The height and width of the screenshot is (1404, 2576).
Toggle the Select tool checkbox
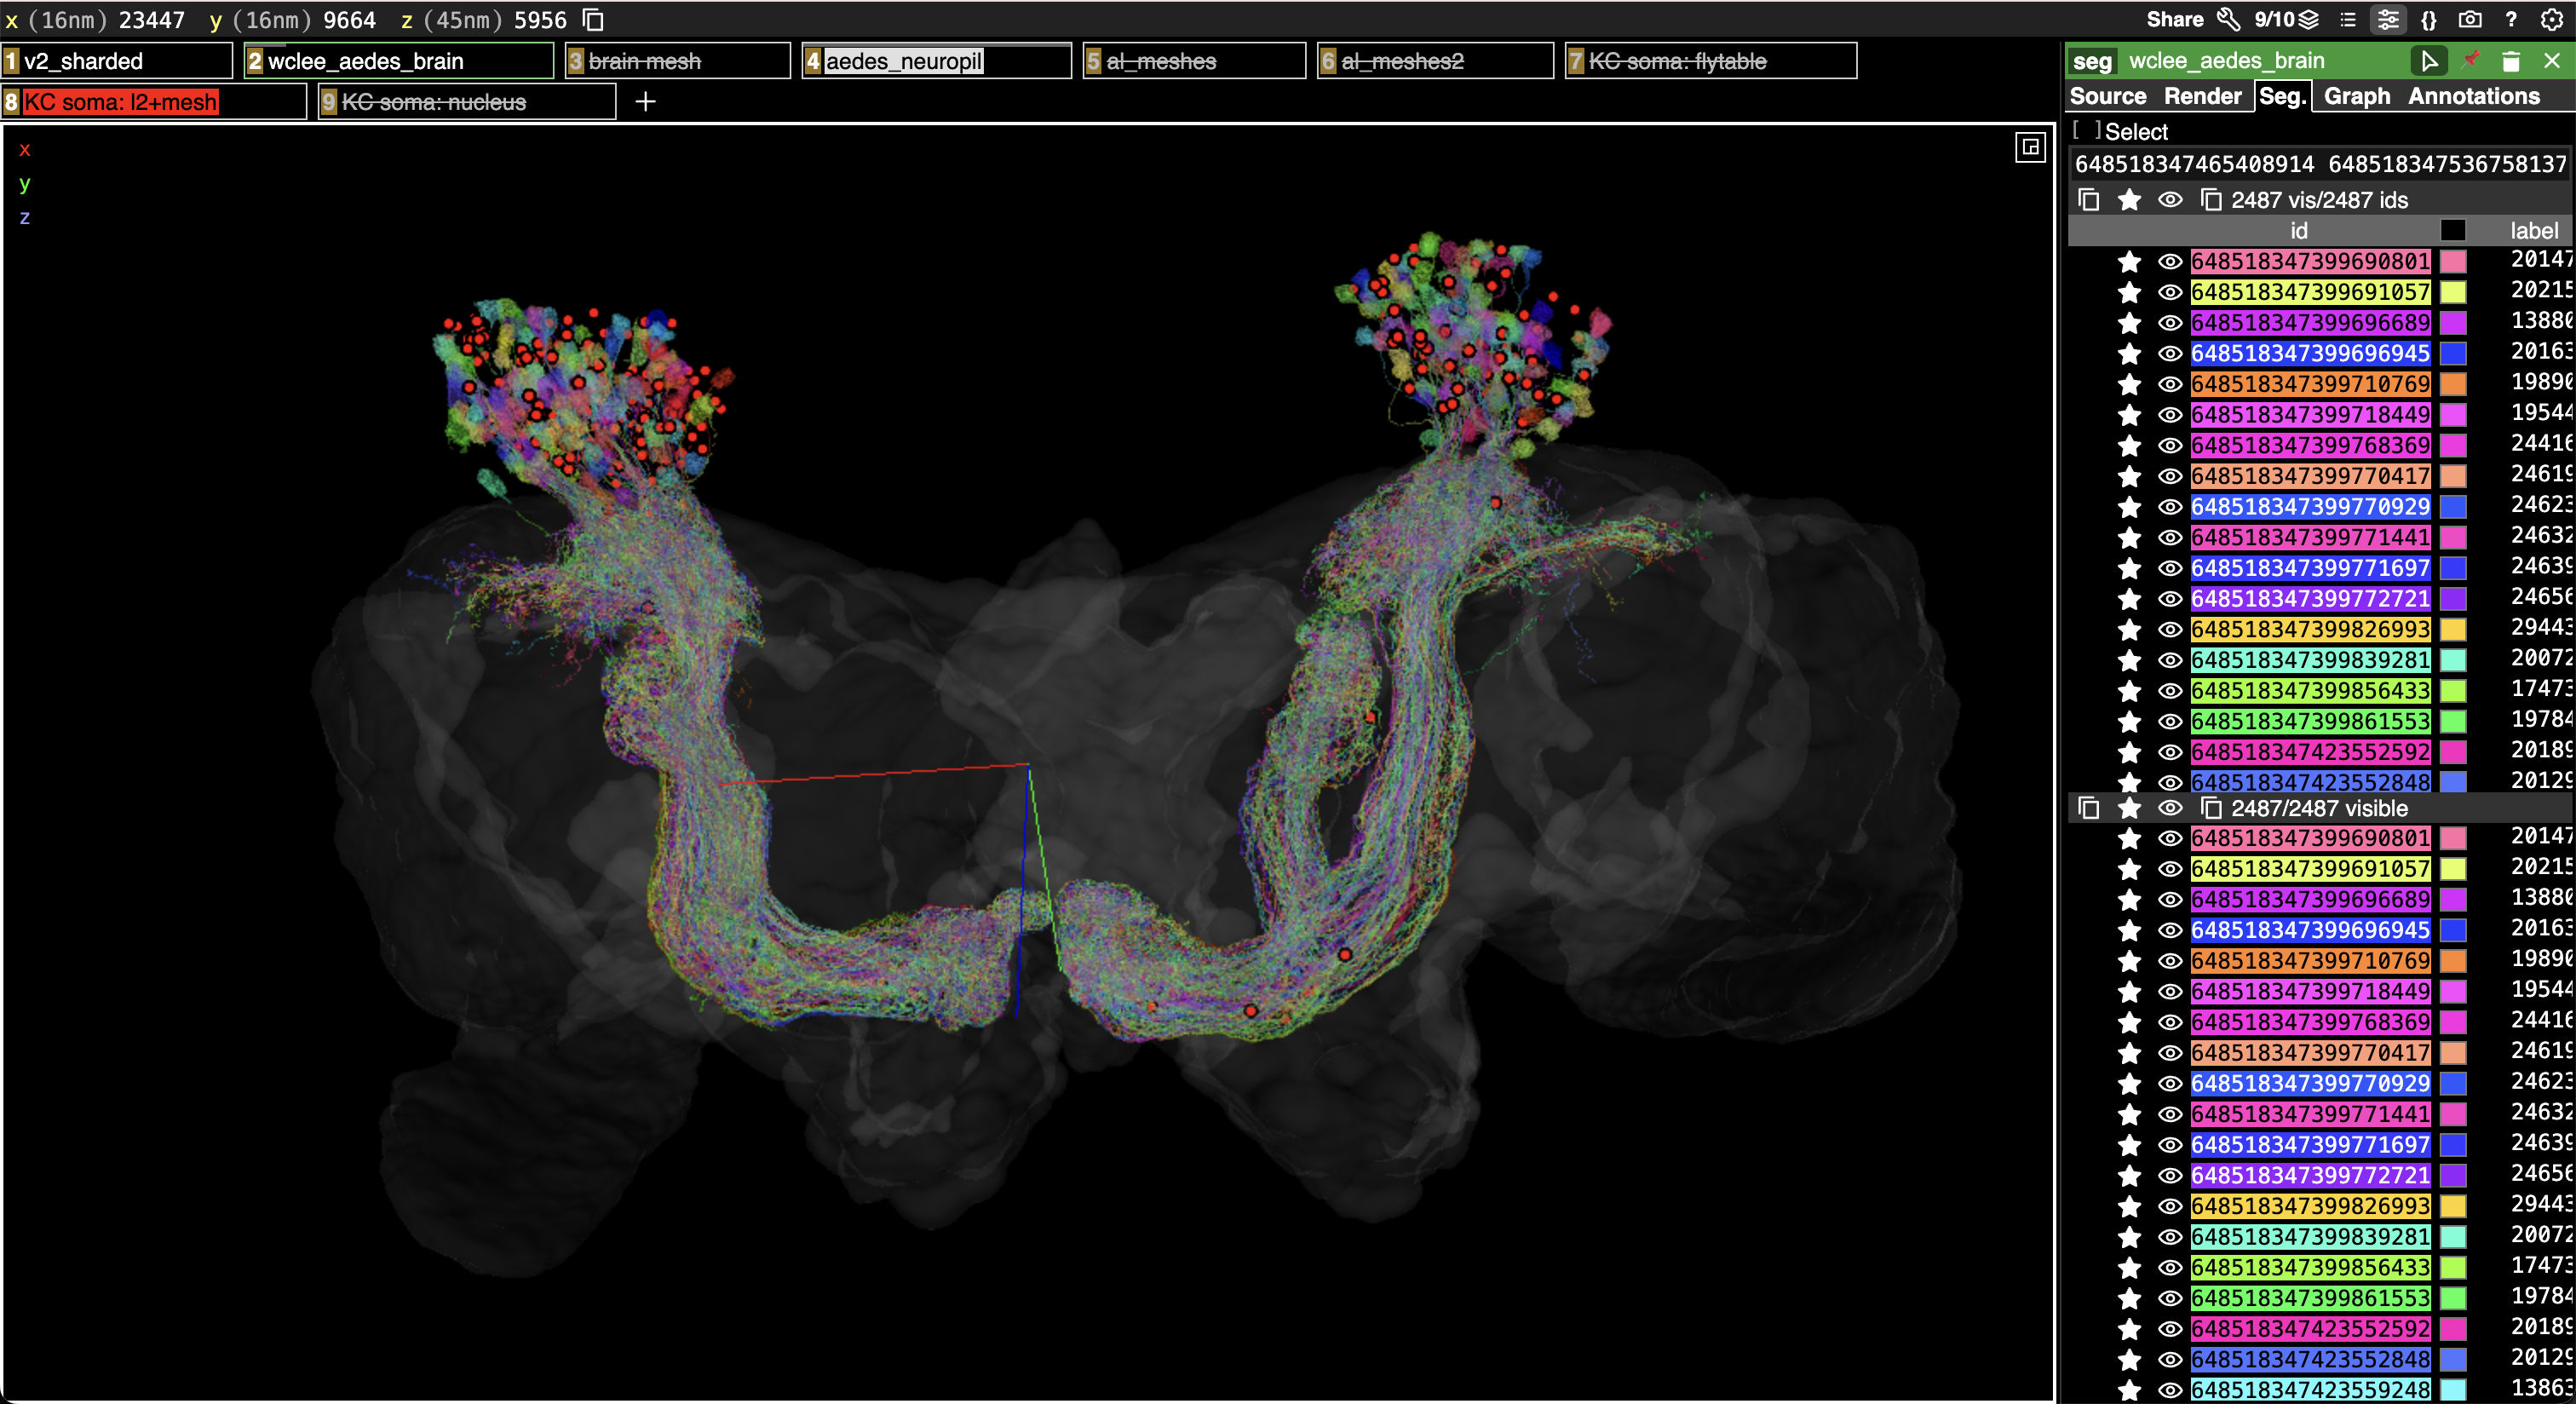2086,131
